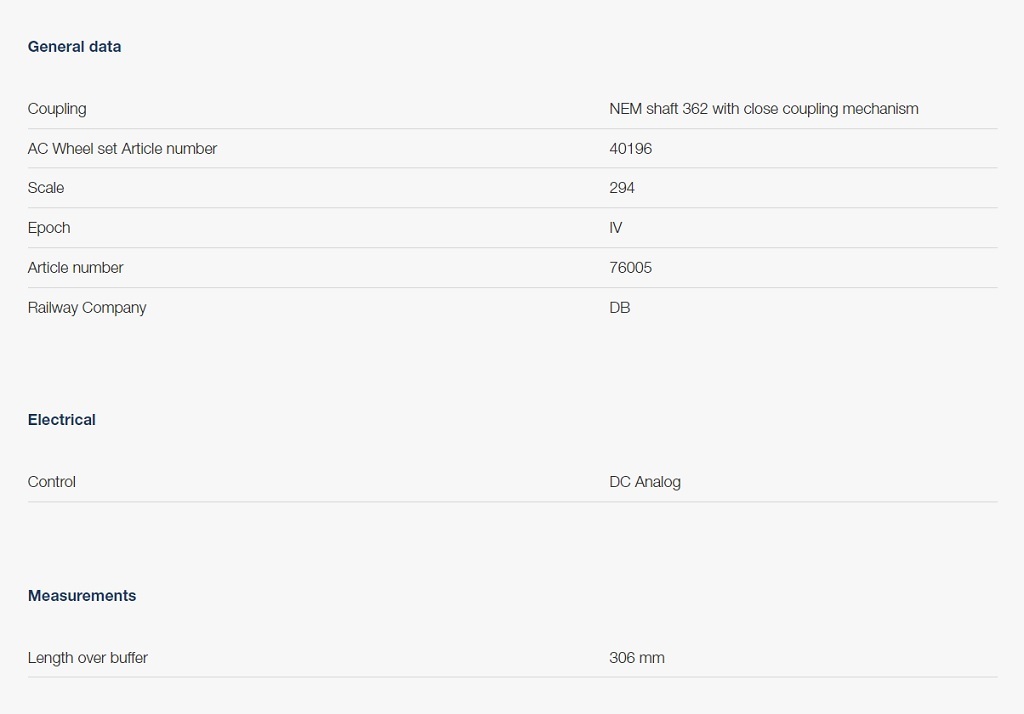Select the Epoch row label

49,228
